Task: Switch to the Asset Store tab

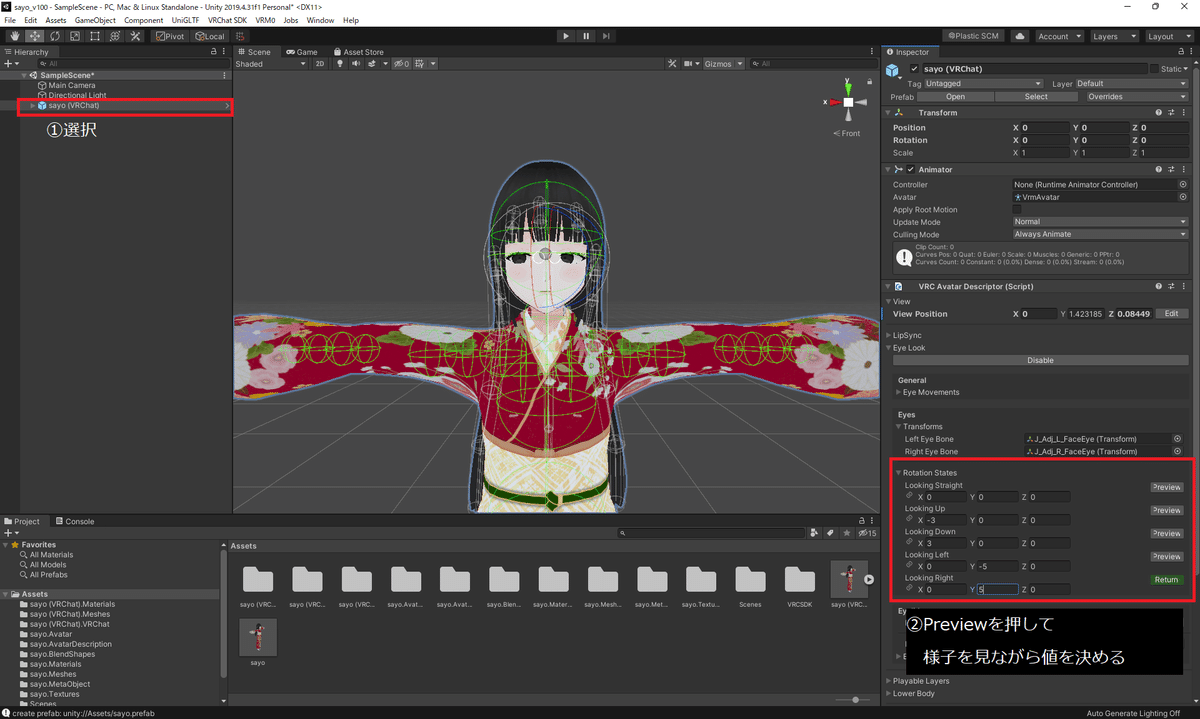Action: tap(358, 52)
